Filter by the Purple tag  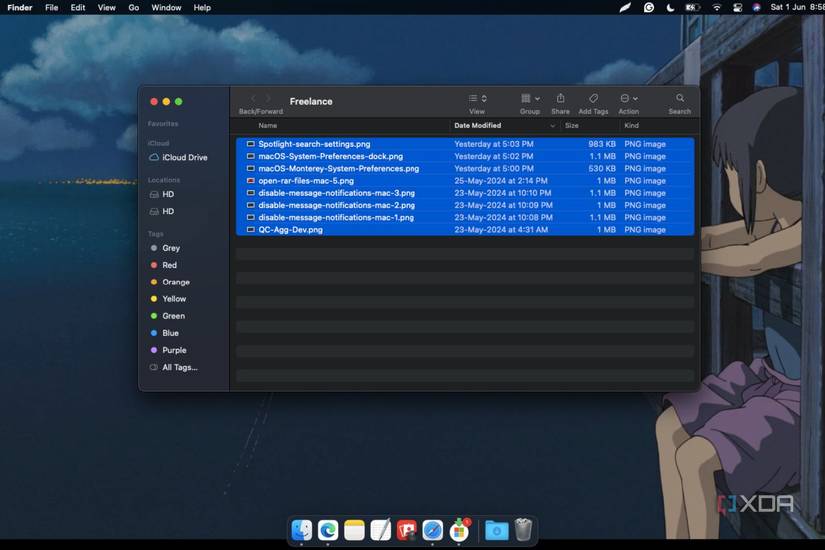click(174, 350)
